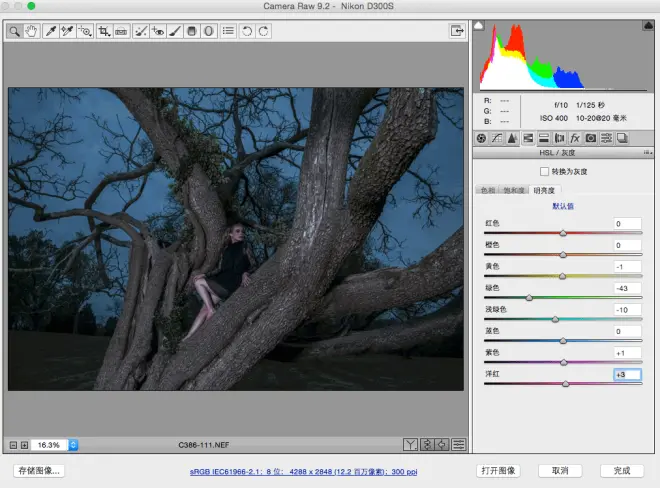Select the Red Eye Removal tool
Image resolution: width=660 pixels, height=488 pixels.
[158, 31]
